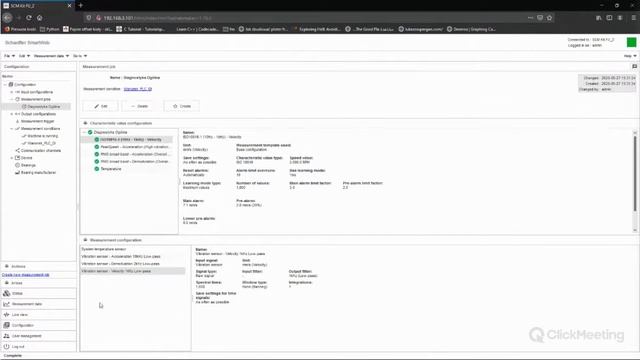Select System temperature sensor row

133,249
